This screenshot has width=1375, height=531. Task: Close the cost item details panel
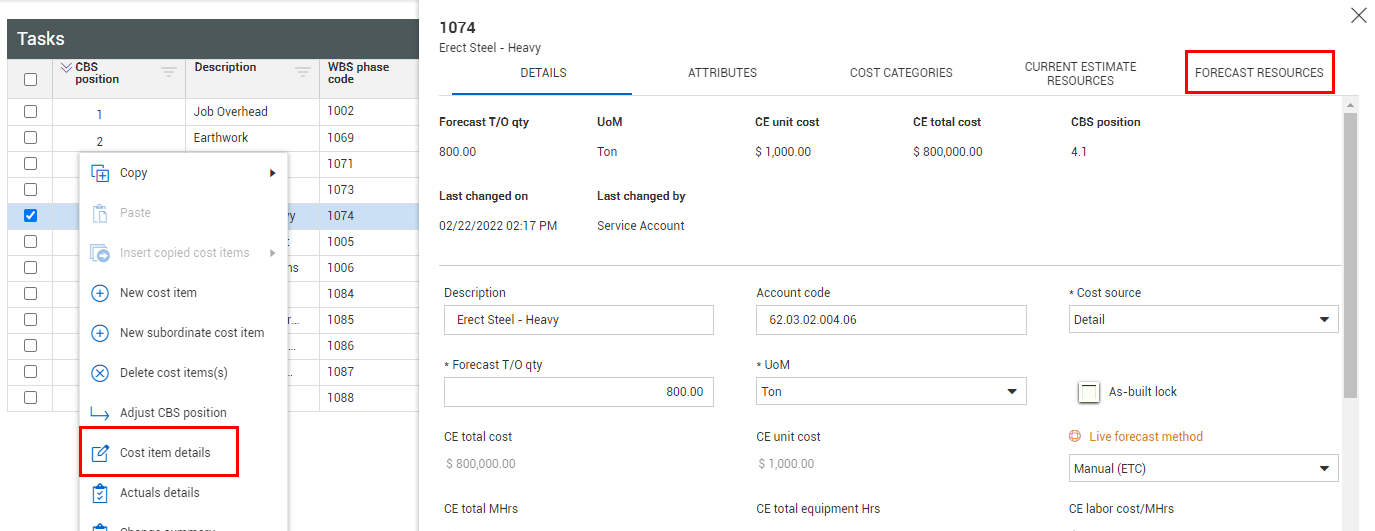pos(1358,15)
